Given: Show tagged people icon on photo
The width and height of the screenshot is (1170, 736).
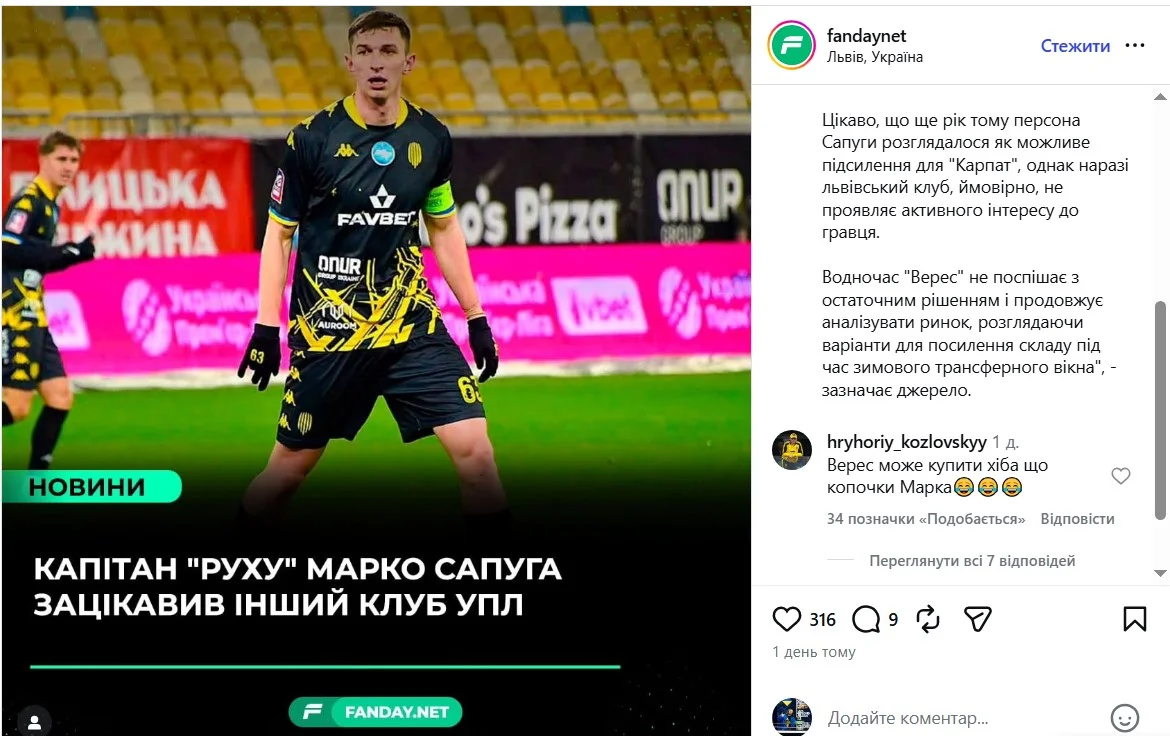Looking at the screenshot, I should pyautogui.click(x=34, y=721).
